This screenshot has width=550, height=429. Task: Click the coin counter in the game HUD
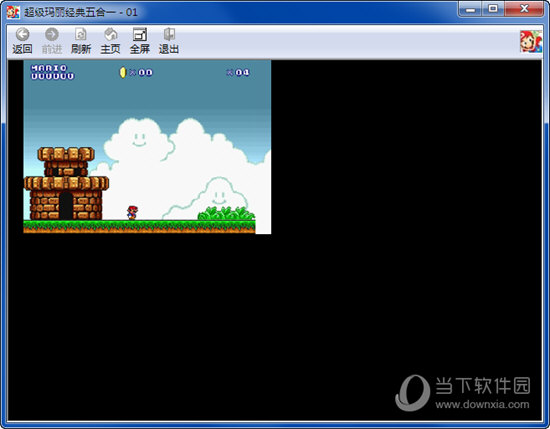tap(136, 73)
